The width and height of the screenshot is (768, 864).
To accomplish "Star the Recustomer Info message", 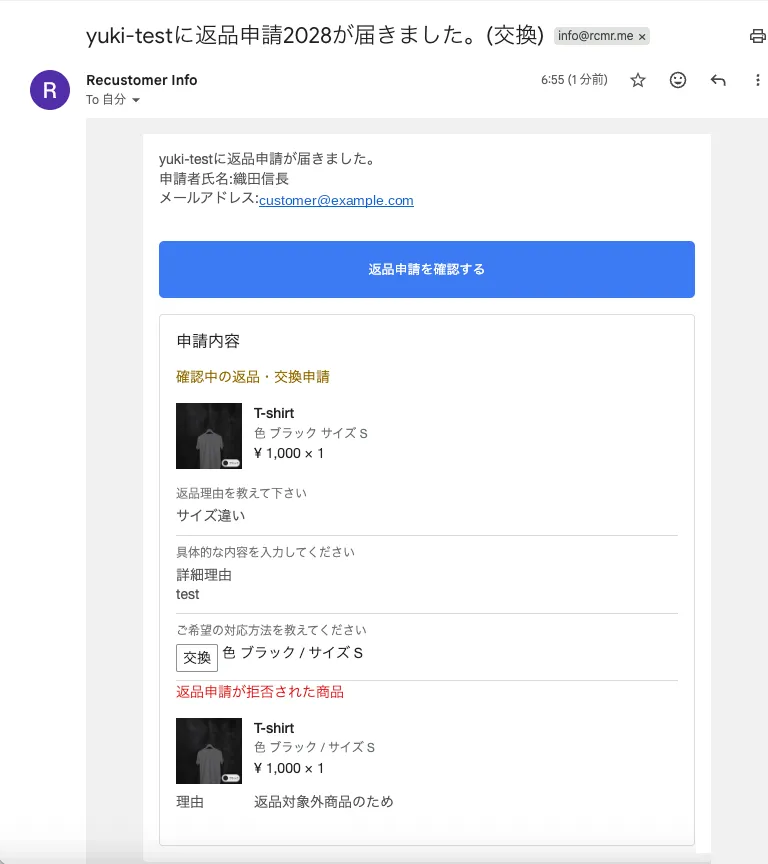I will (637, 80).
